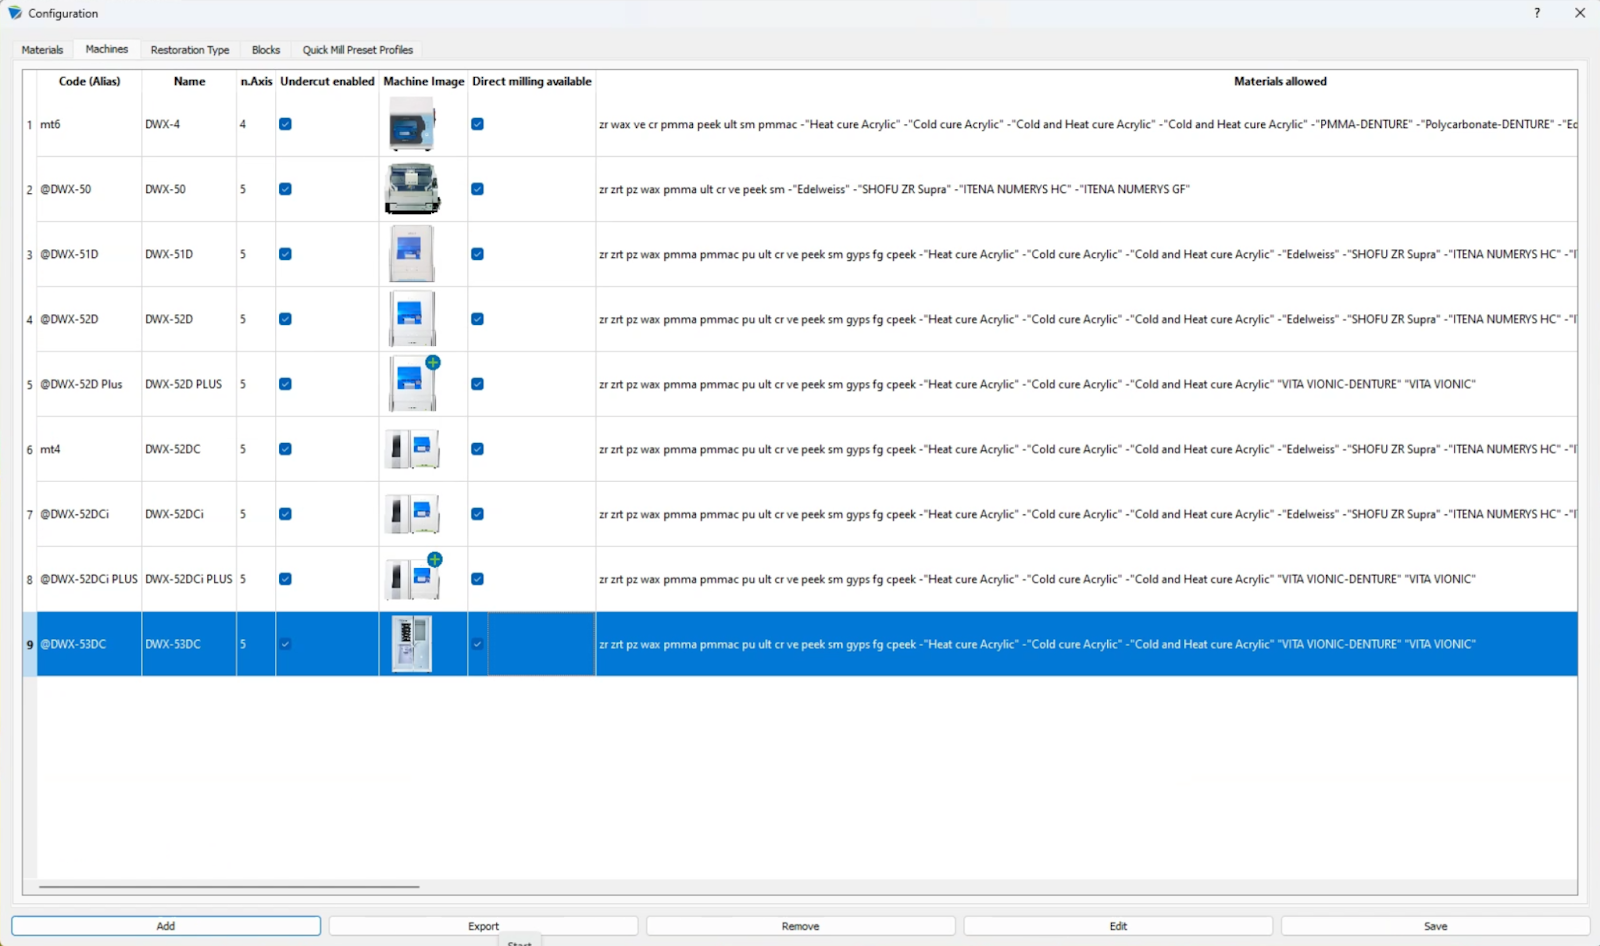Screen dimensions: 1600x946
Task: Click the DWX-52DC name cell
Action: tap(189, 449)
